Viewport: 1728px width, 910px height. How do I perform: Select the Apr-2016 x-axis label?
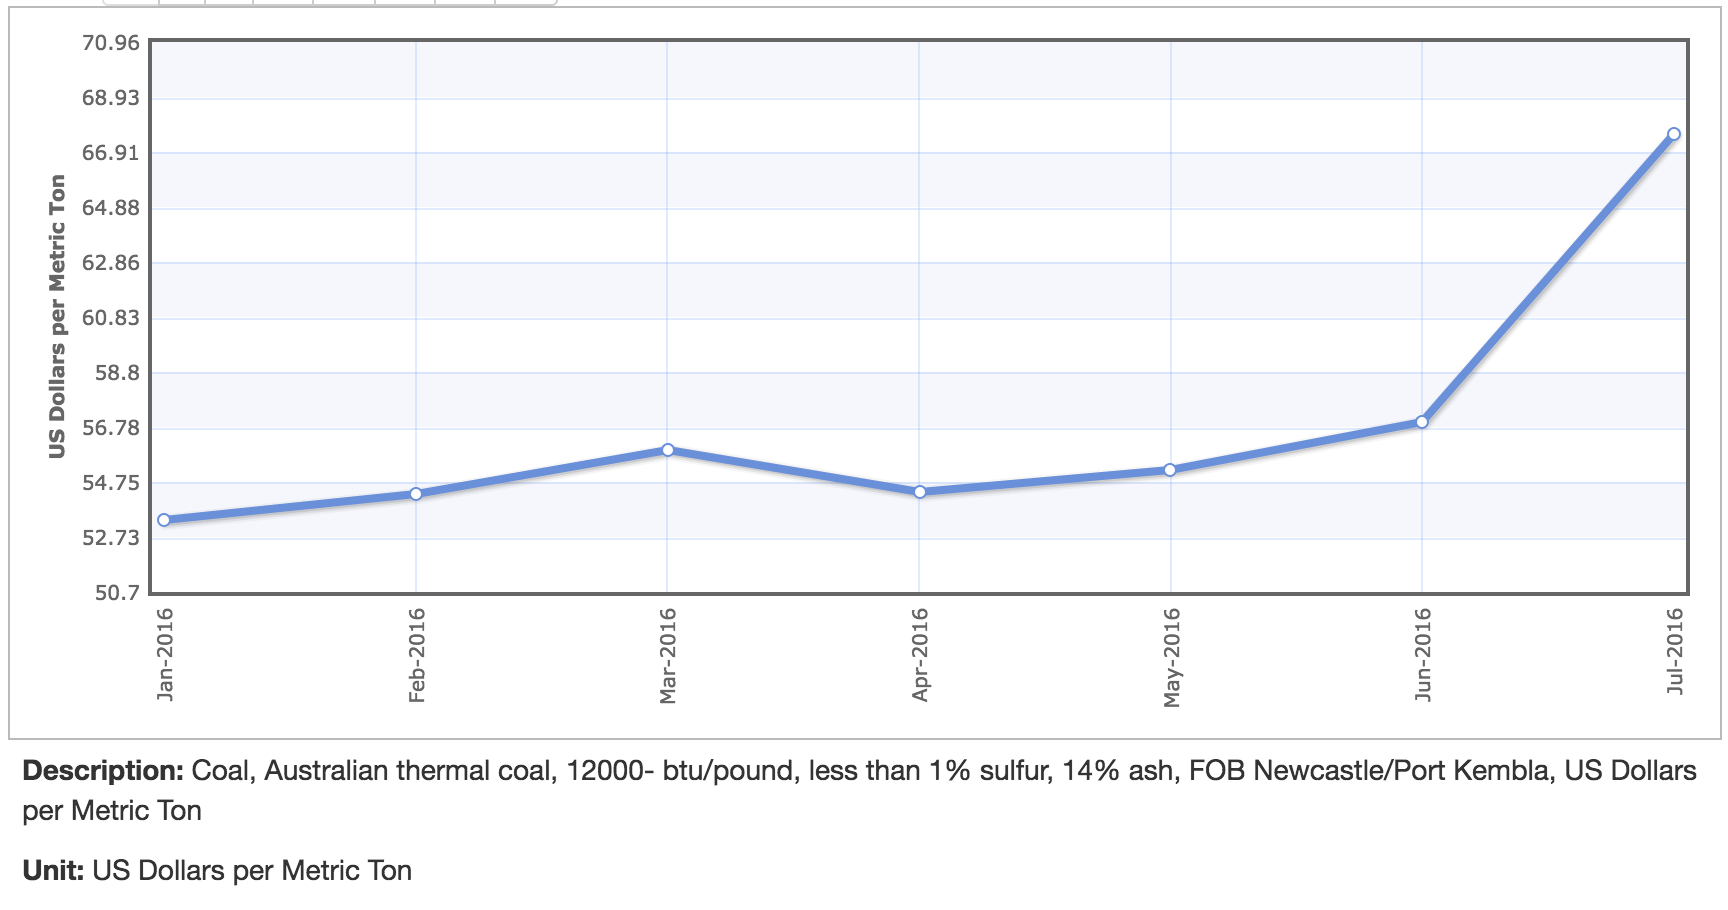coord(920,654)
